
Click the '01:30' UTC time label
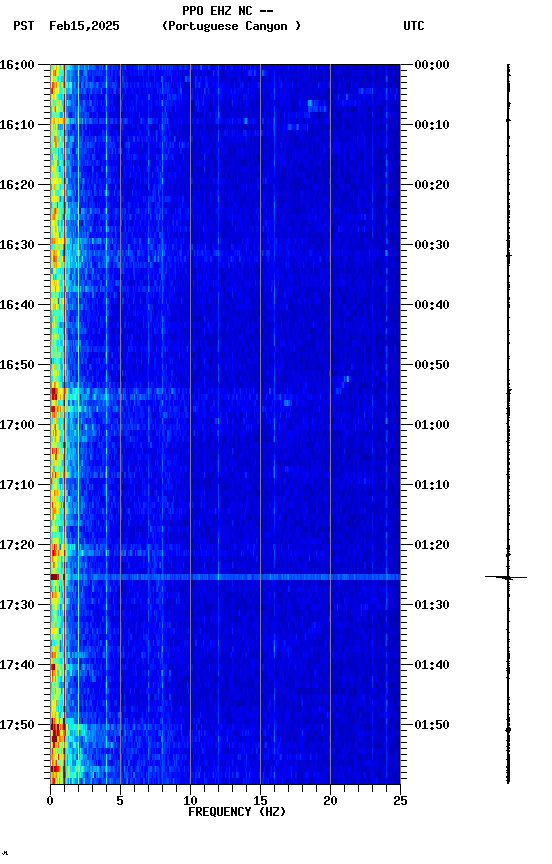(x=432, y=605)
